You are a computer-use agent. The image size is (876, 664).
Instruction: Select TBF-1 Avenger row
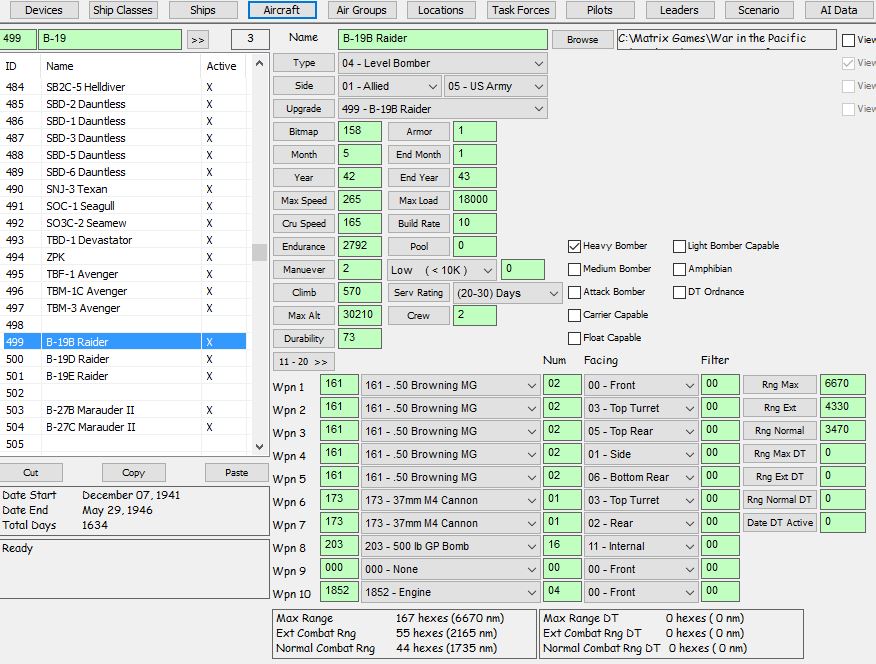point(125,274)
